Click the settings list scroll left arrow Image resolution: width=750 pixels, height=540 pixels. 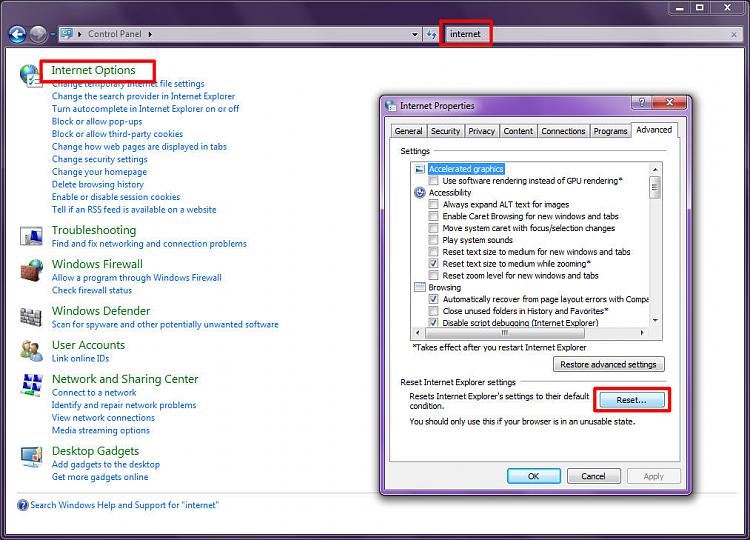click(418, 332)
